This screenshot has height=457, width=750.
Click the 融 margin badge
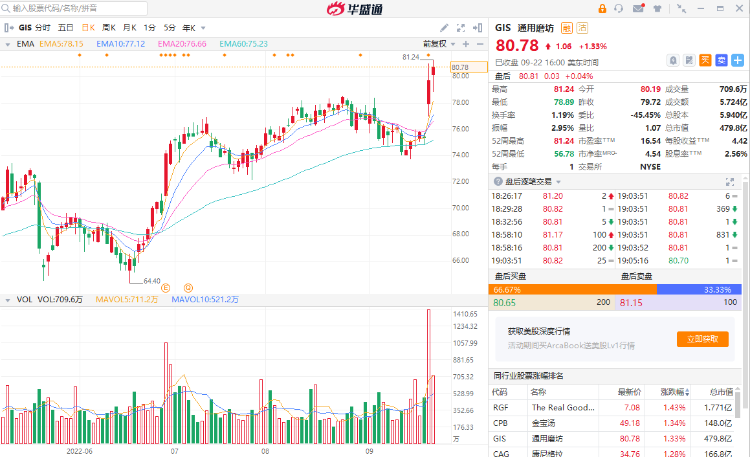pos(566,28)
